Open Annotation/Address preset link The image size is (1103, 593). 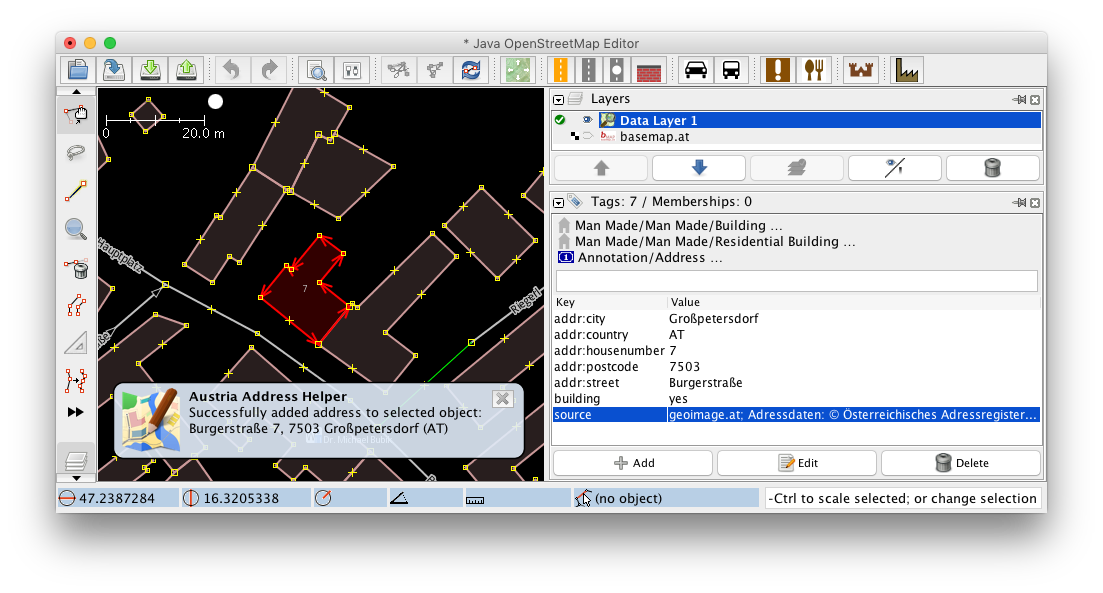click(x=649, y=257)
